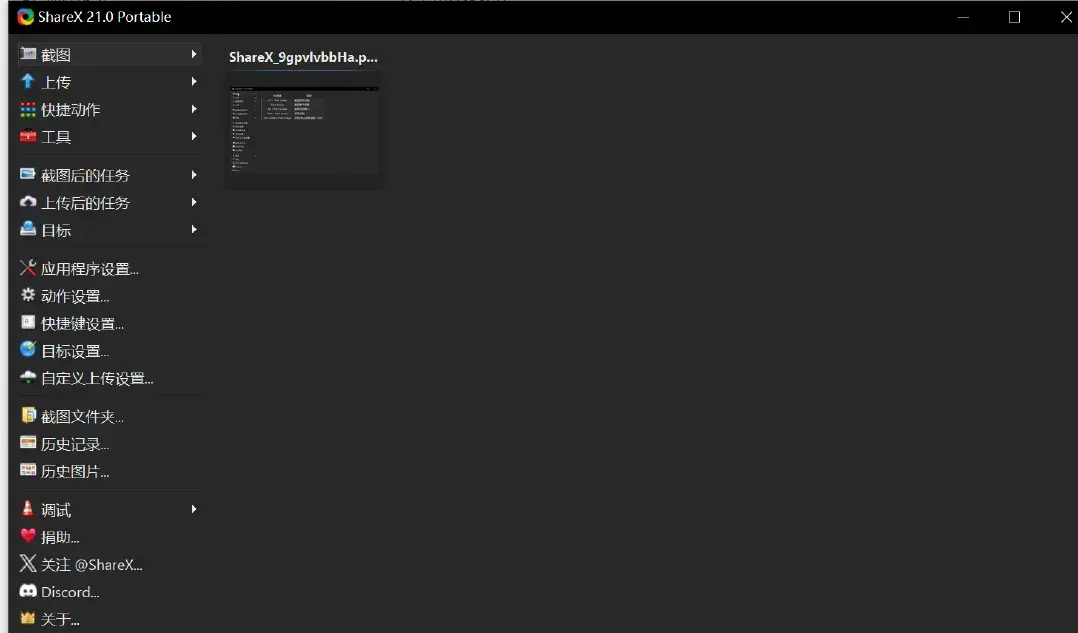This screenshot has height=633, width=1078.
Task: Click the 应用程序设置 wrench icon
Action: pyautogui.click(x=28, y=267)
